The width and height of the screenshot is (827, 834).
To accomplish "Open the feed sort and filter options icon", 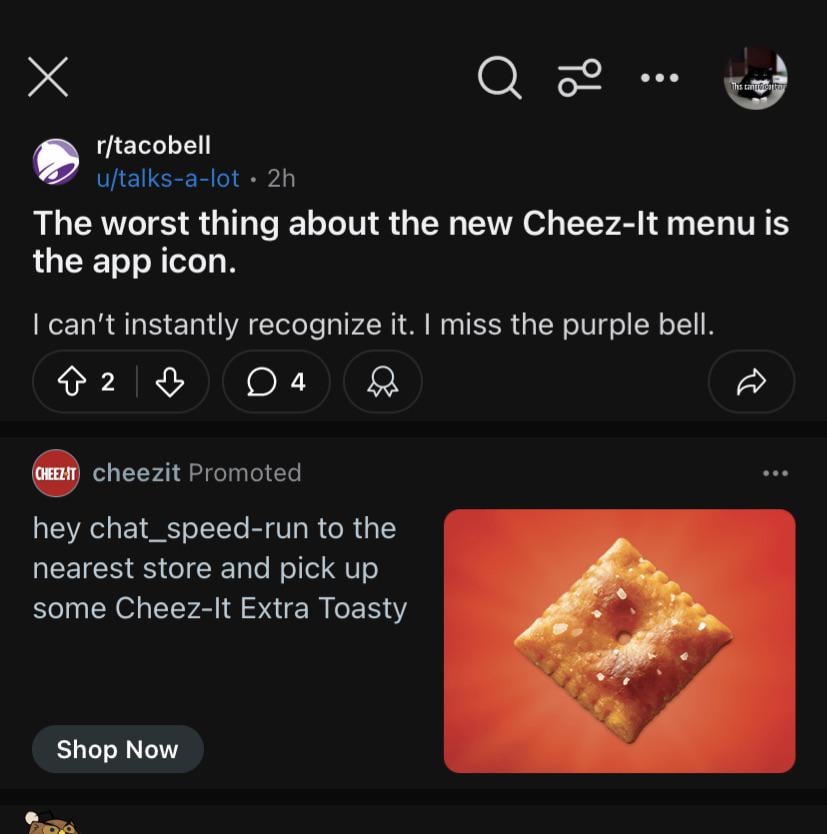I will pos(580,77).
